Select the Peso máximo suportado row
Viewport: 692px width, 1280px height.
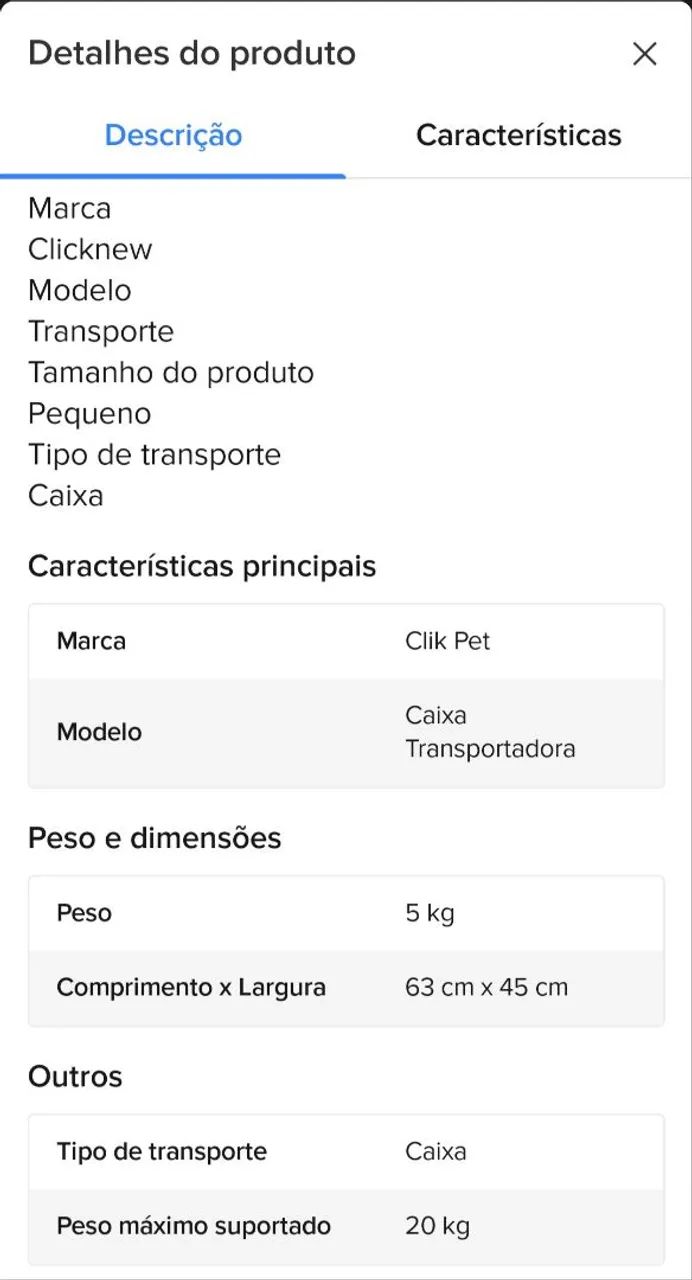[346, 1225]
